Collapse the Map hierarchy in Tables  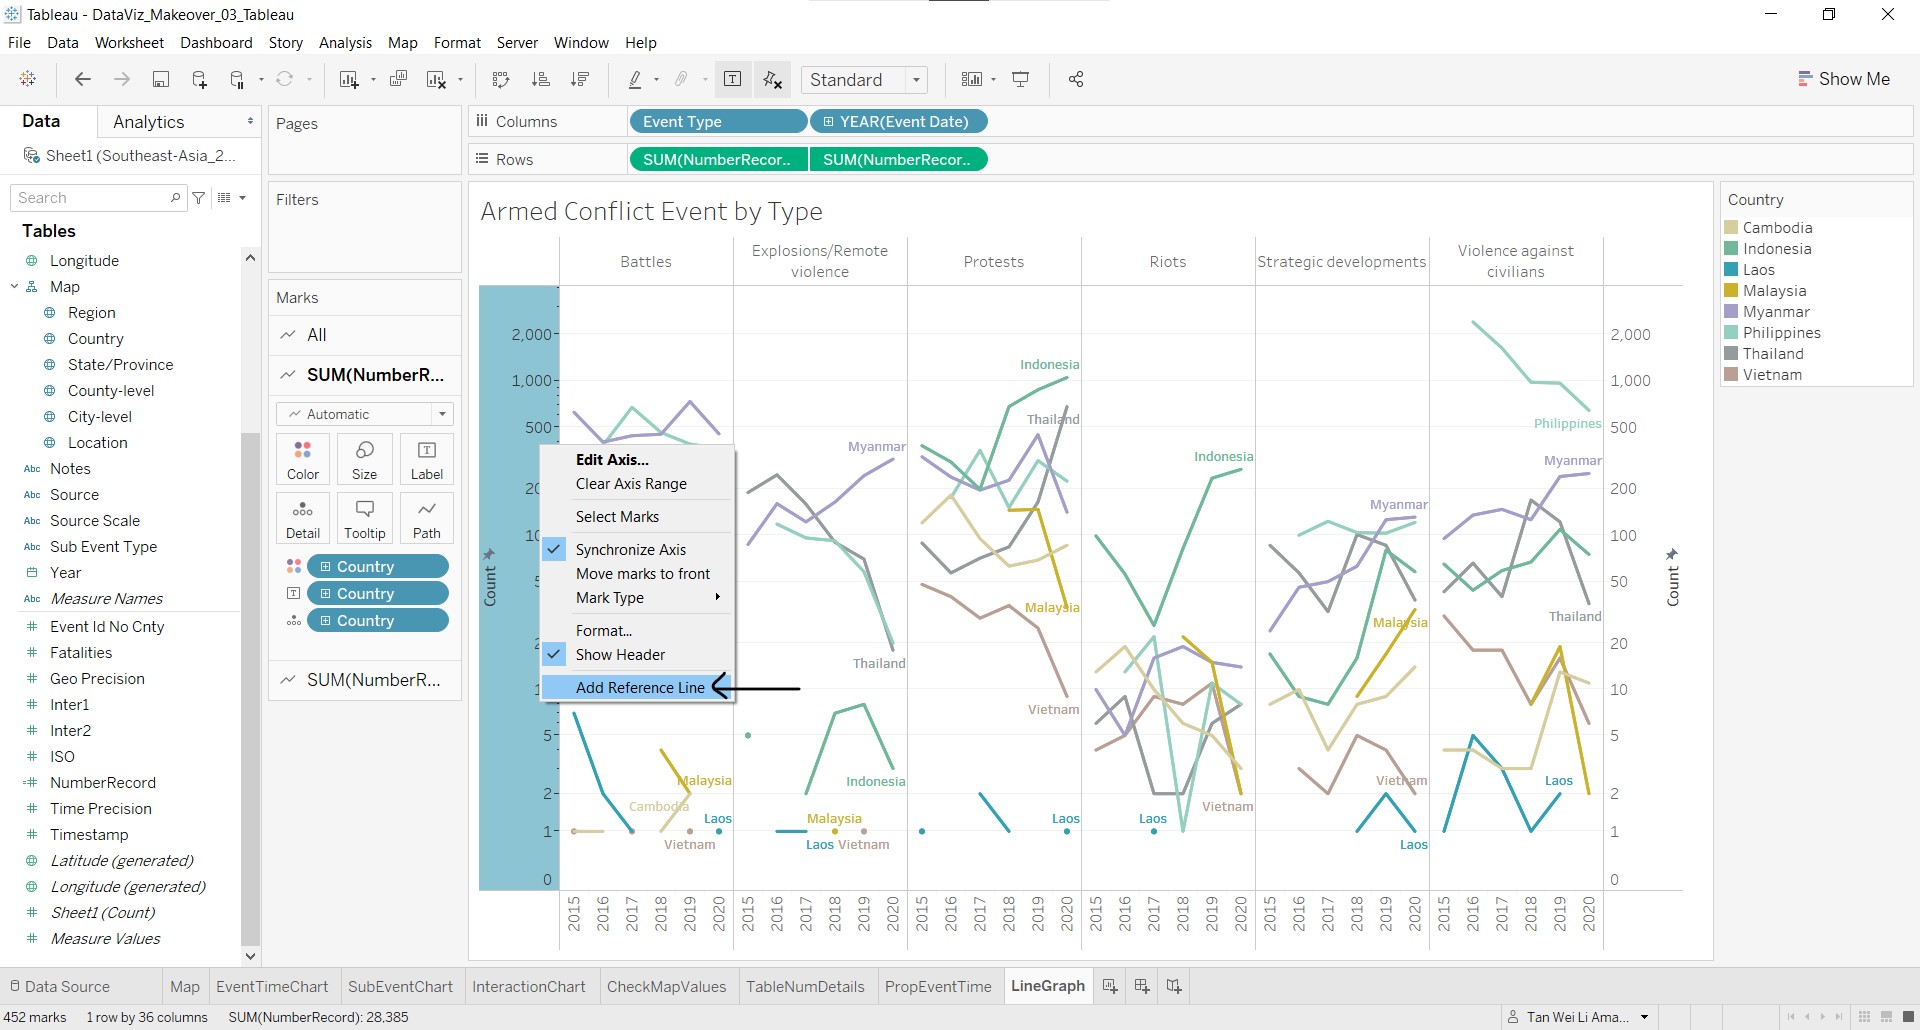tap(15, 287)
